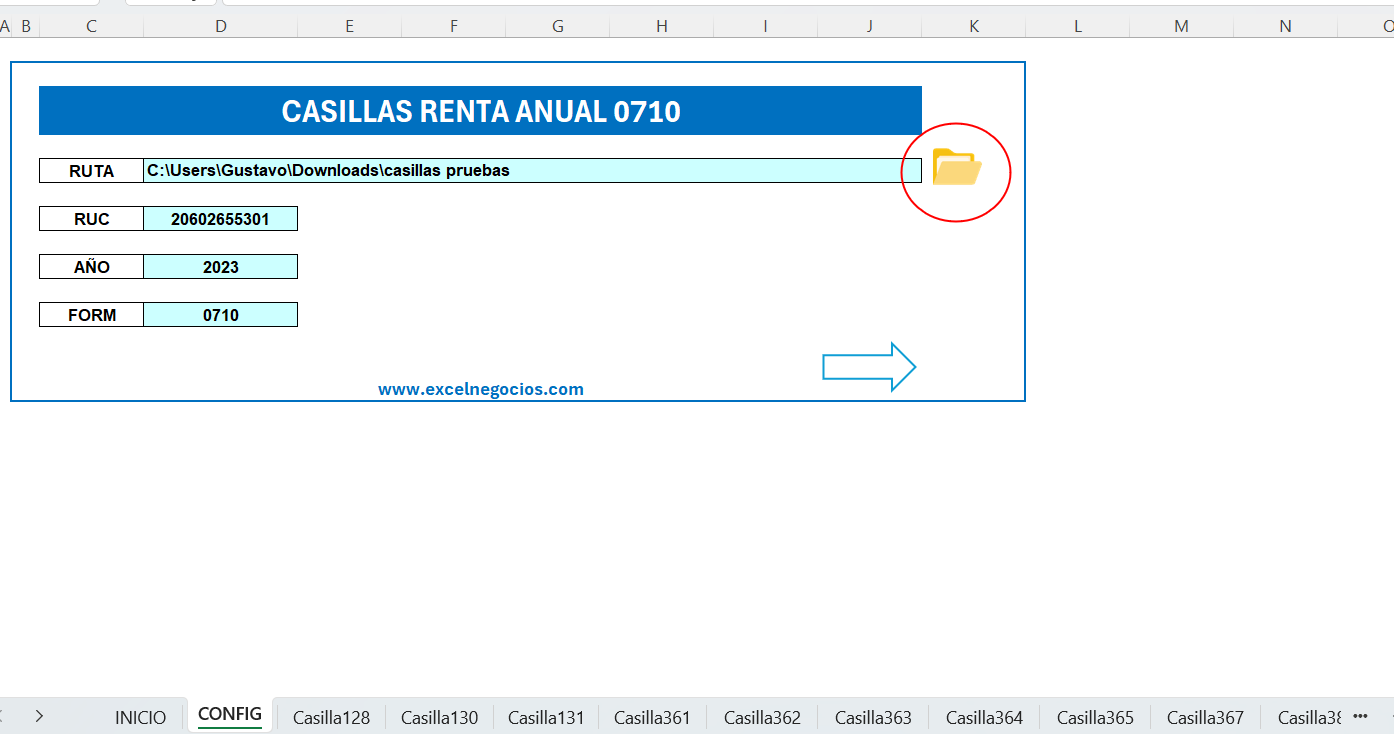Go to the Casilla363 sheet
This screenshot has height=734, width=1394.
coord(873,717)
